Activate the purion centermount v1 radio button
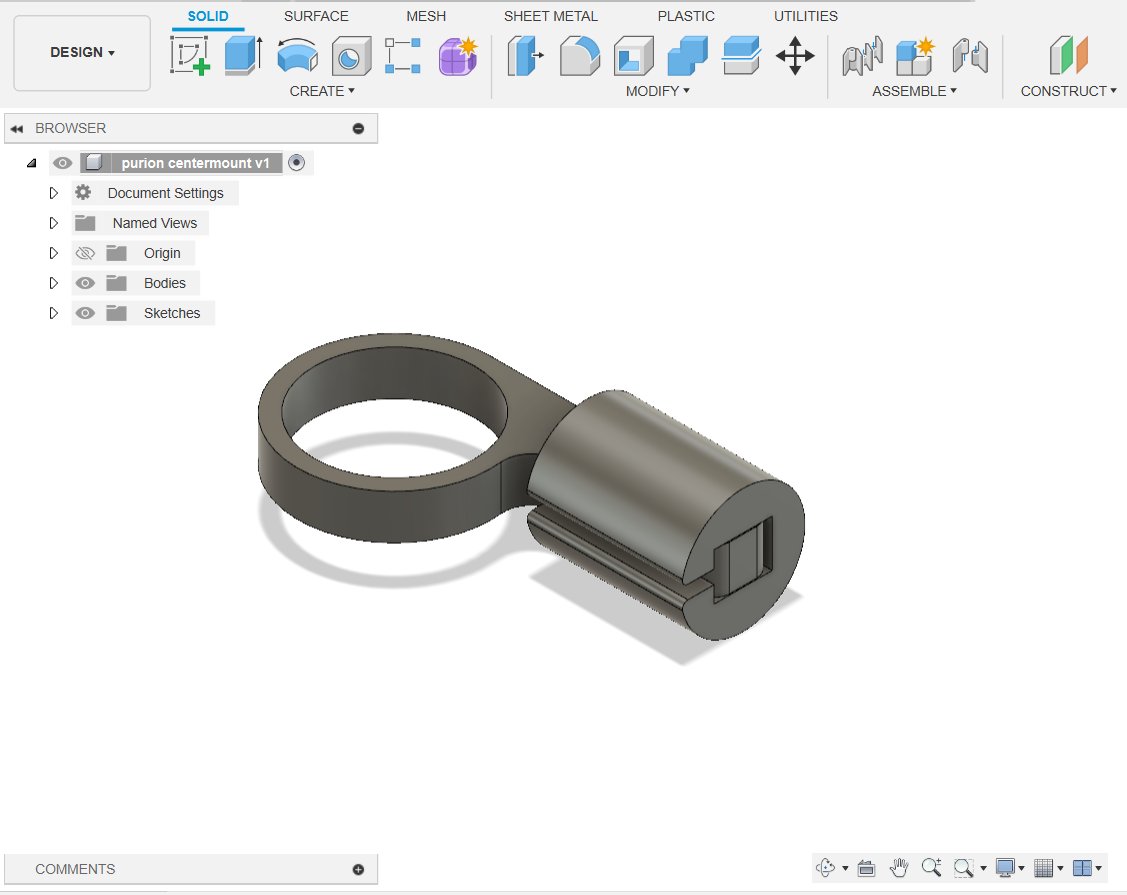 (296, 163)
